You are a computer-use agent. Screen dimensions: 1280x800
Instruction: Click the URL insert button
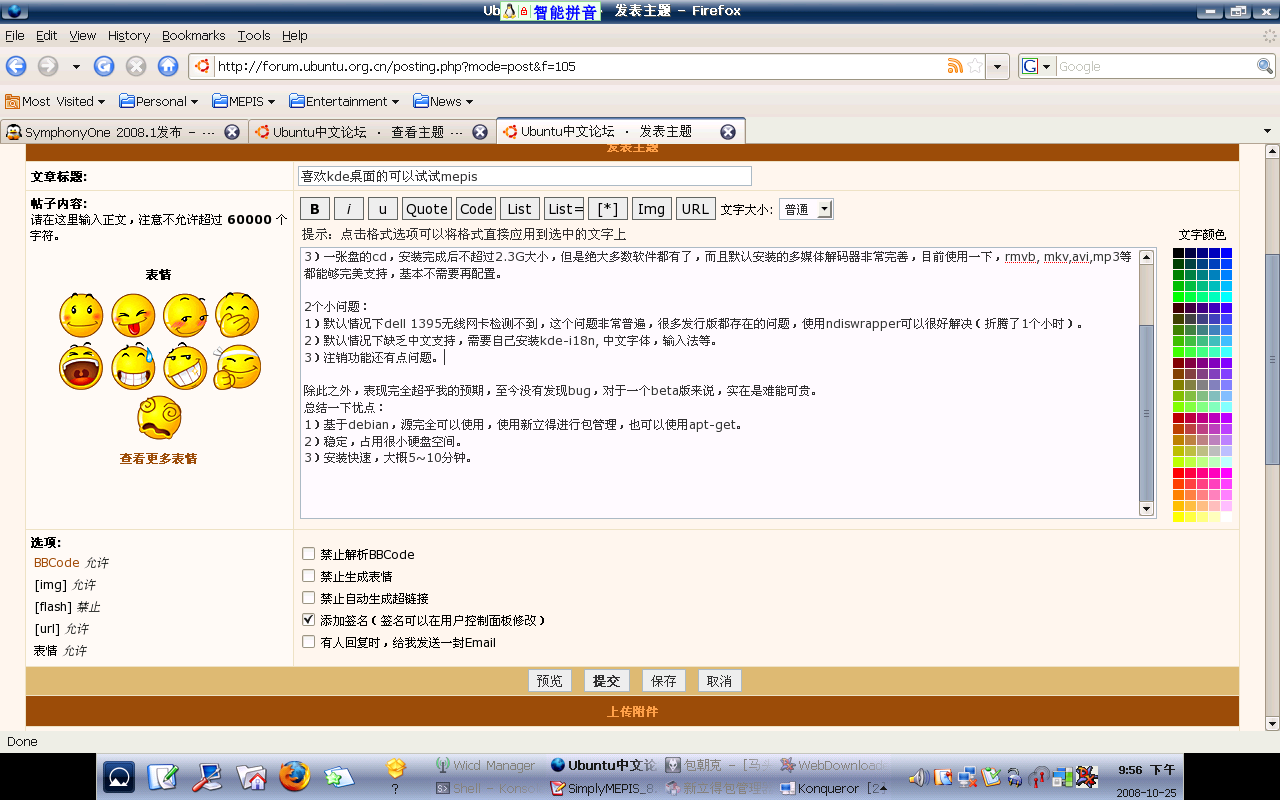pos(695,209)
